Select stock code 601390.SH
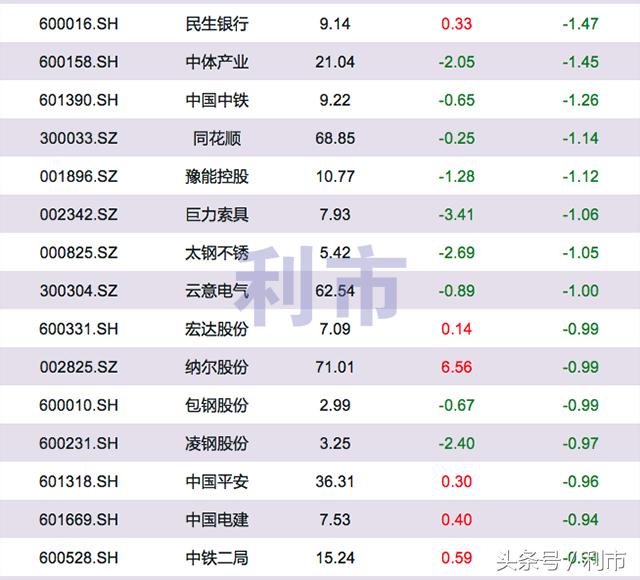Viewport: 640px width, 580px height. tap(79, 100)
